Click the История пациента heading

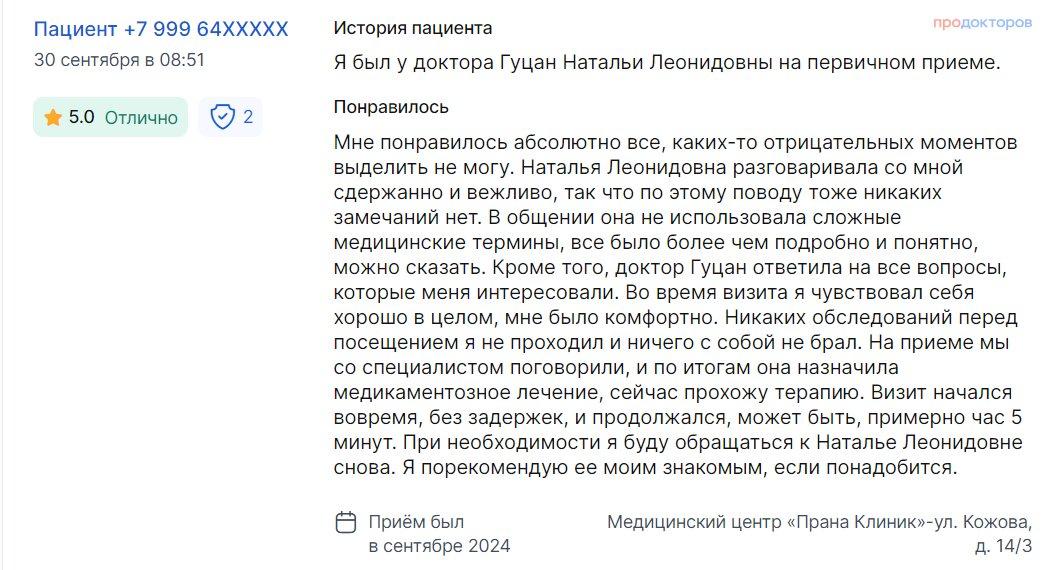(x=413, y=28)
